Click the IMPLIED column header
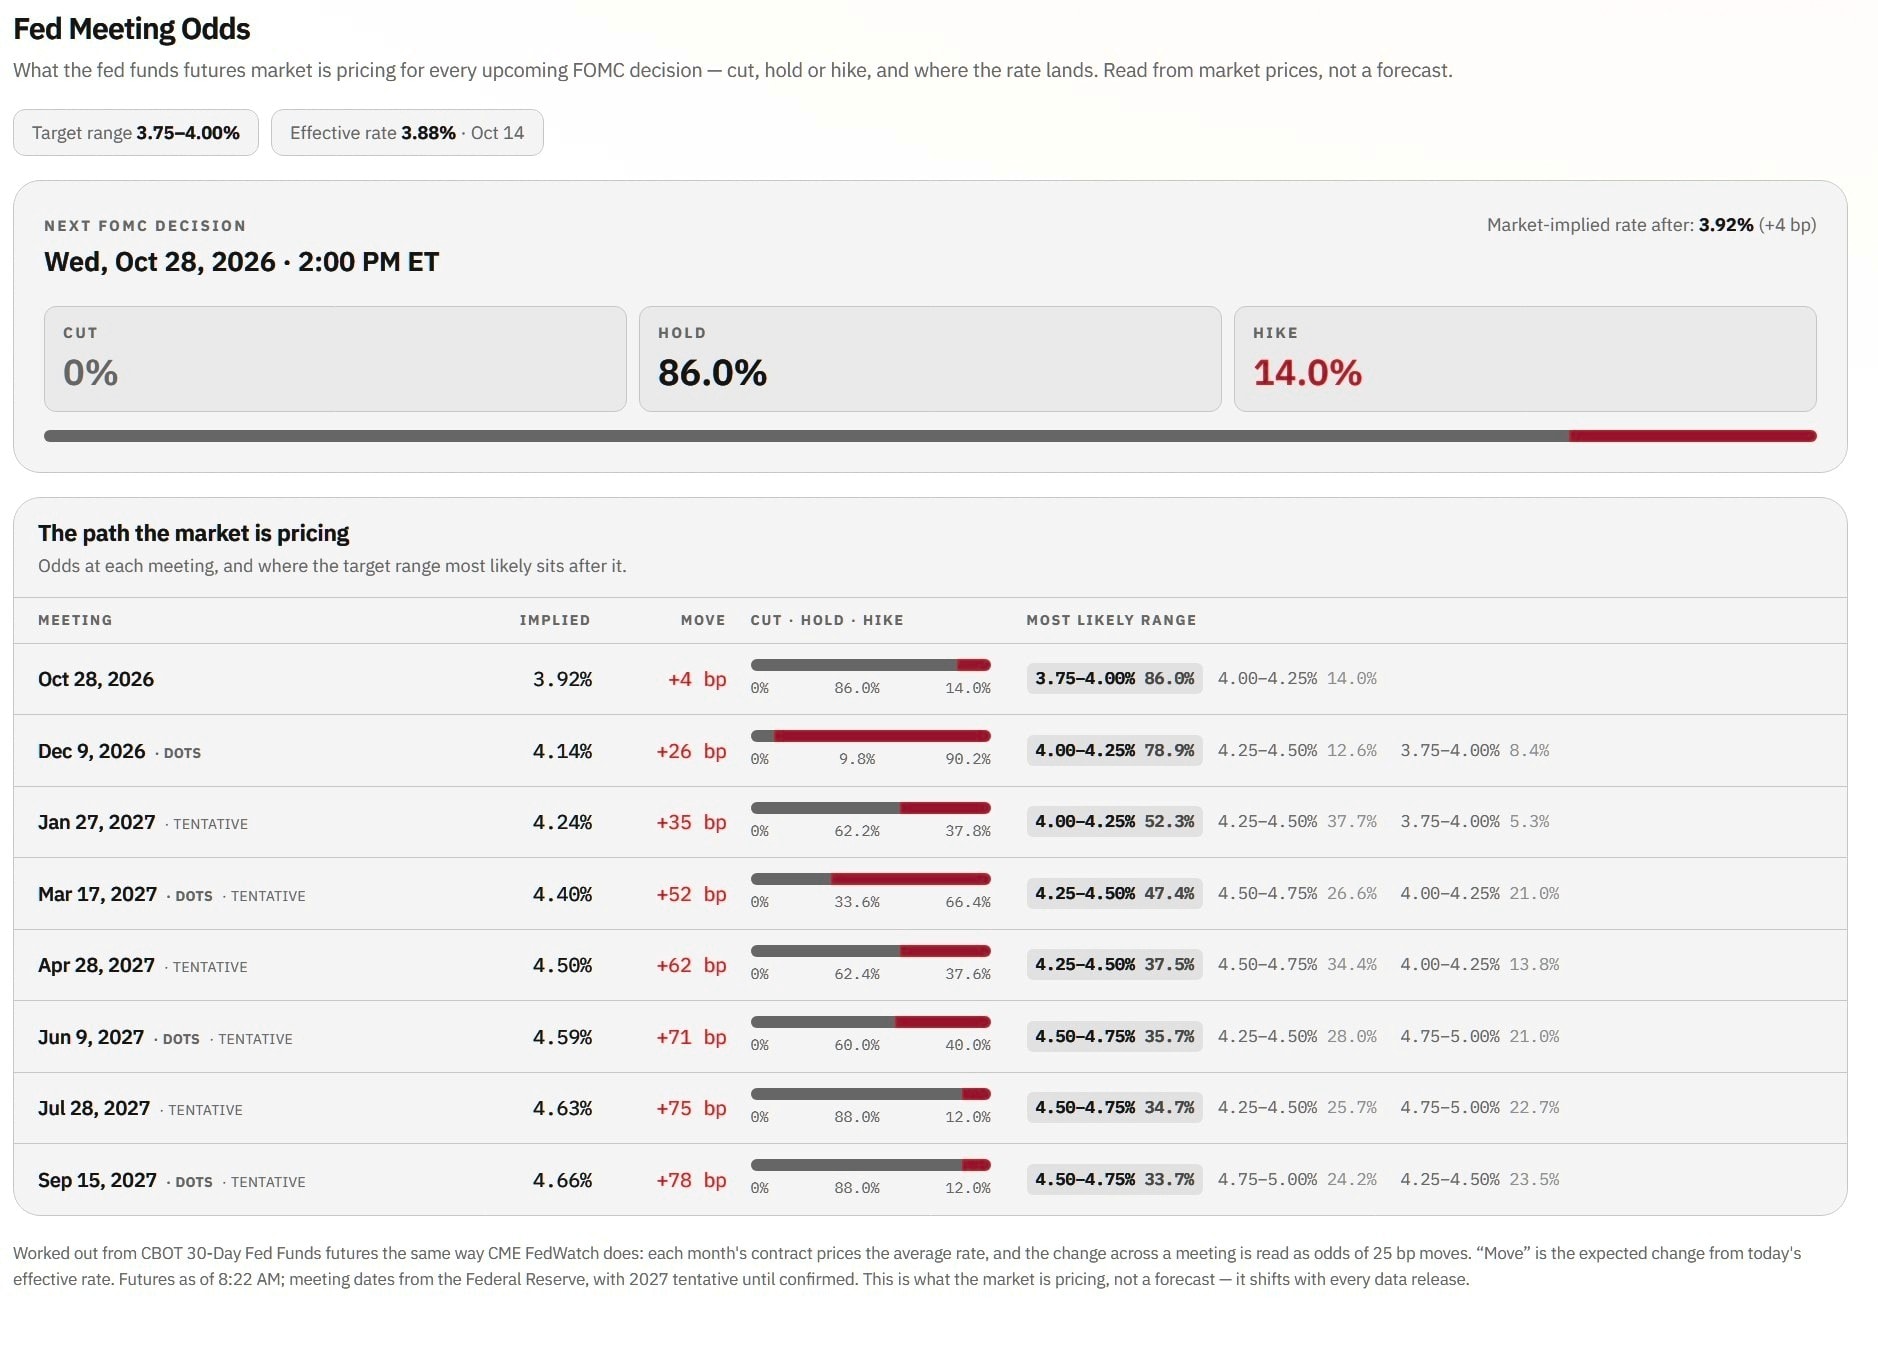The image size is (1878, 1367). click(555, 620)
